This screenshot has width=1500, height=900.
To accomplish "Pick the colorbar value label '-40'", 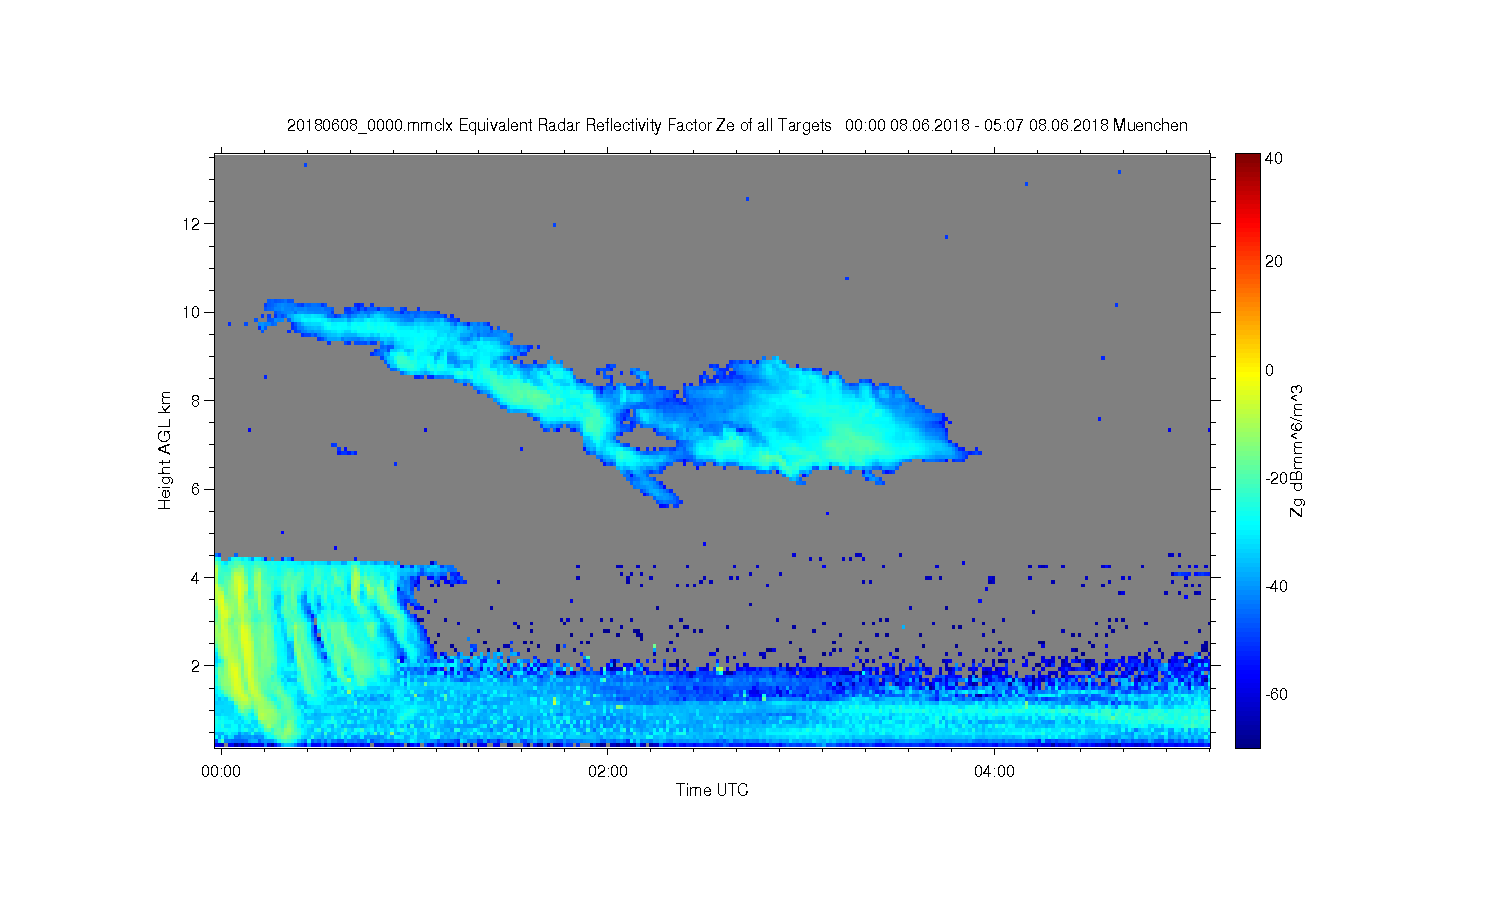I will tap(1276, 587).
